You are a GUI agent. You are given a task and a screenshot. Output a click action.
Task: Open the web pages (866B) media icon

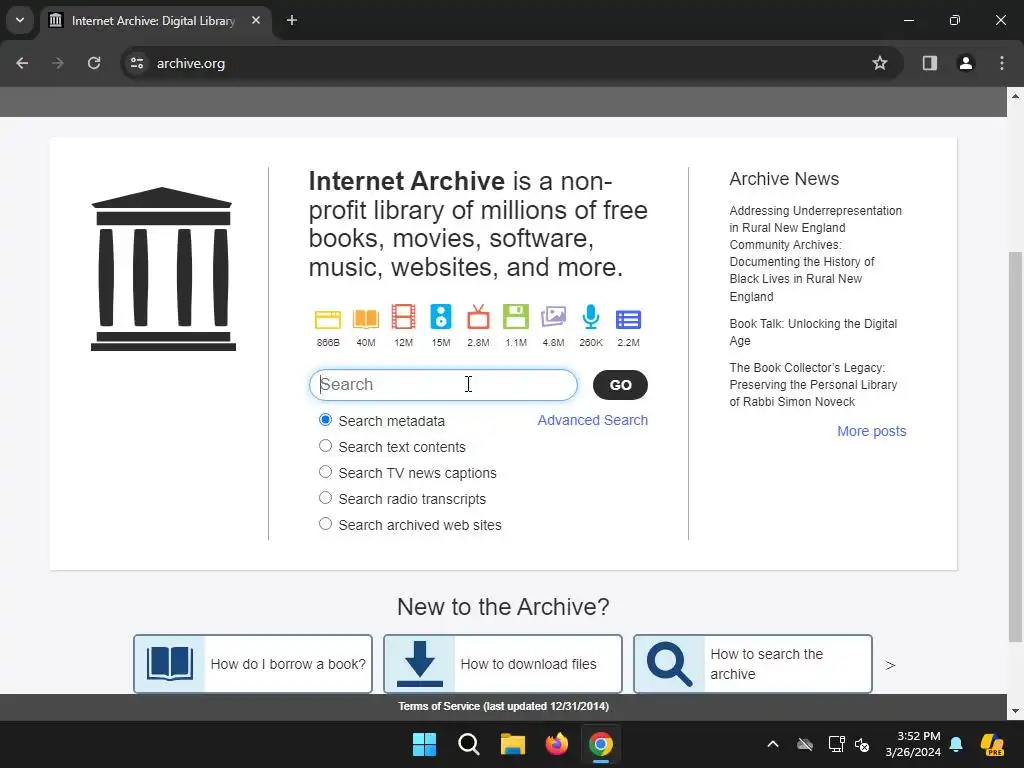(x=328, y=319)
